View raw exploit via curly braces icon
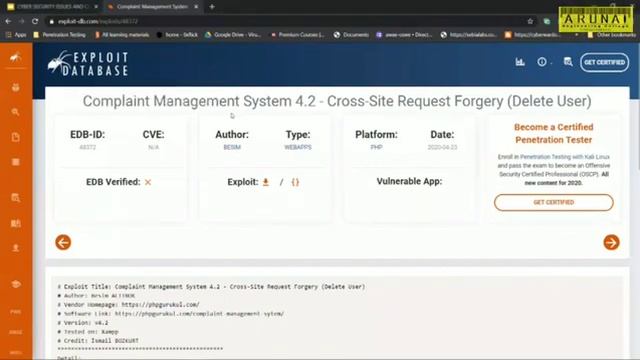640x360 pixels. coord(295,182)
